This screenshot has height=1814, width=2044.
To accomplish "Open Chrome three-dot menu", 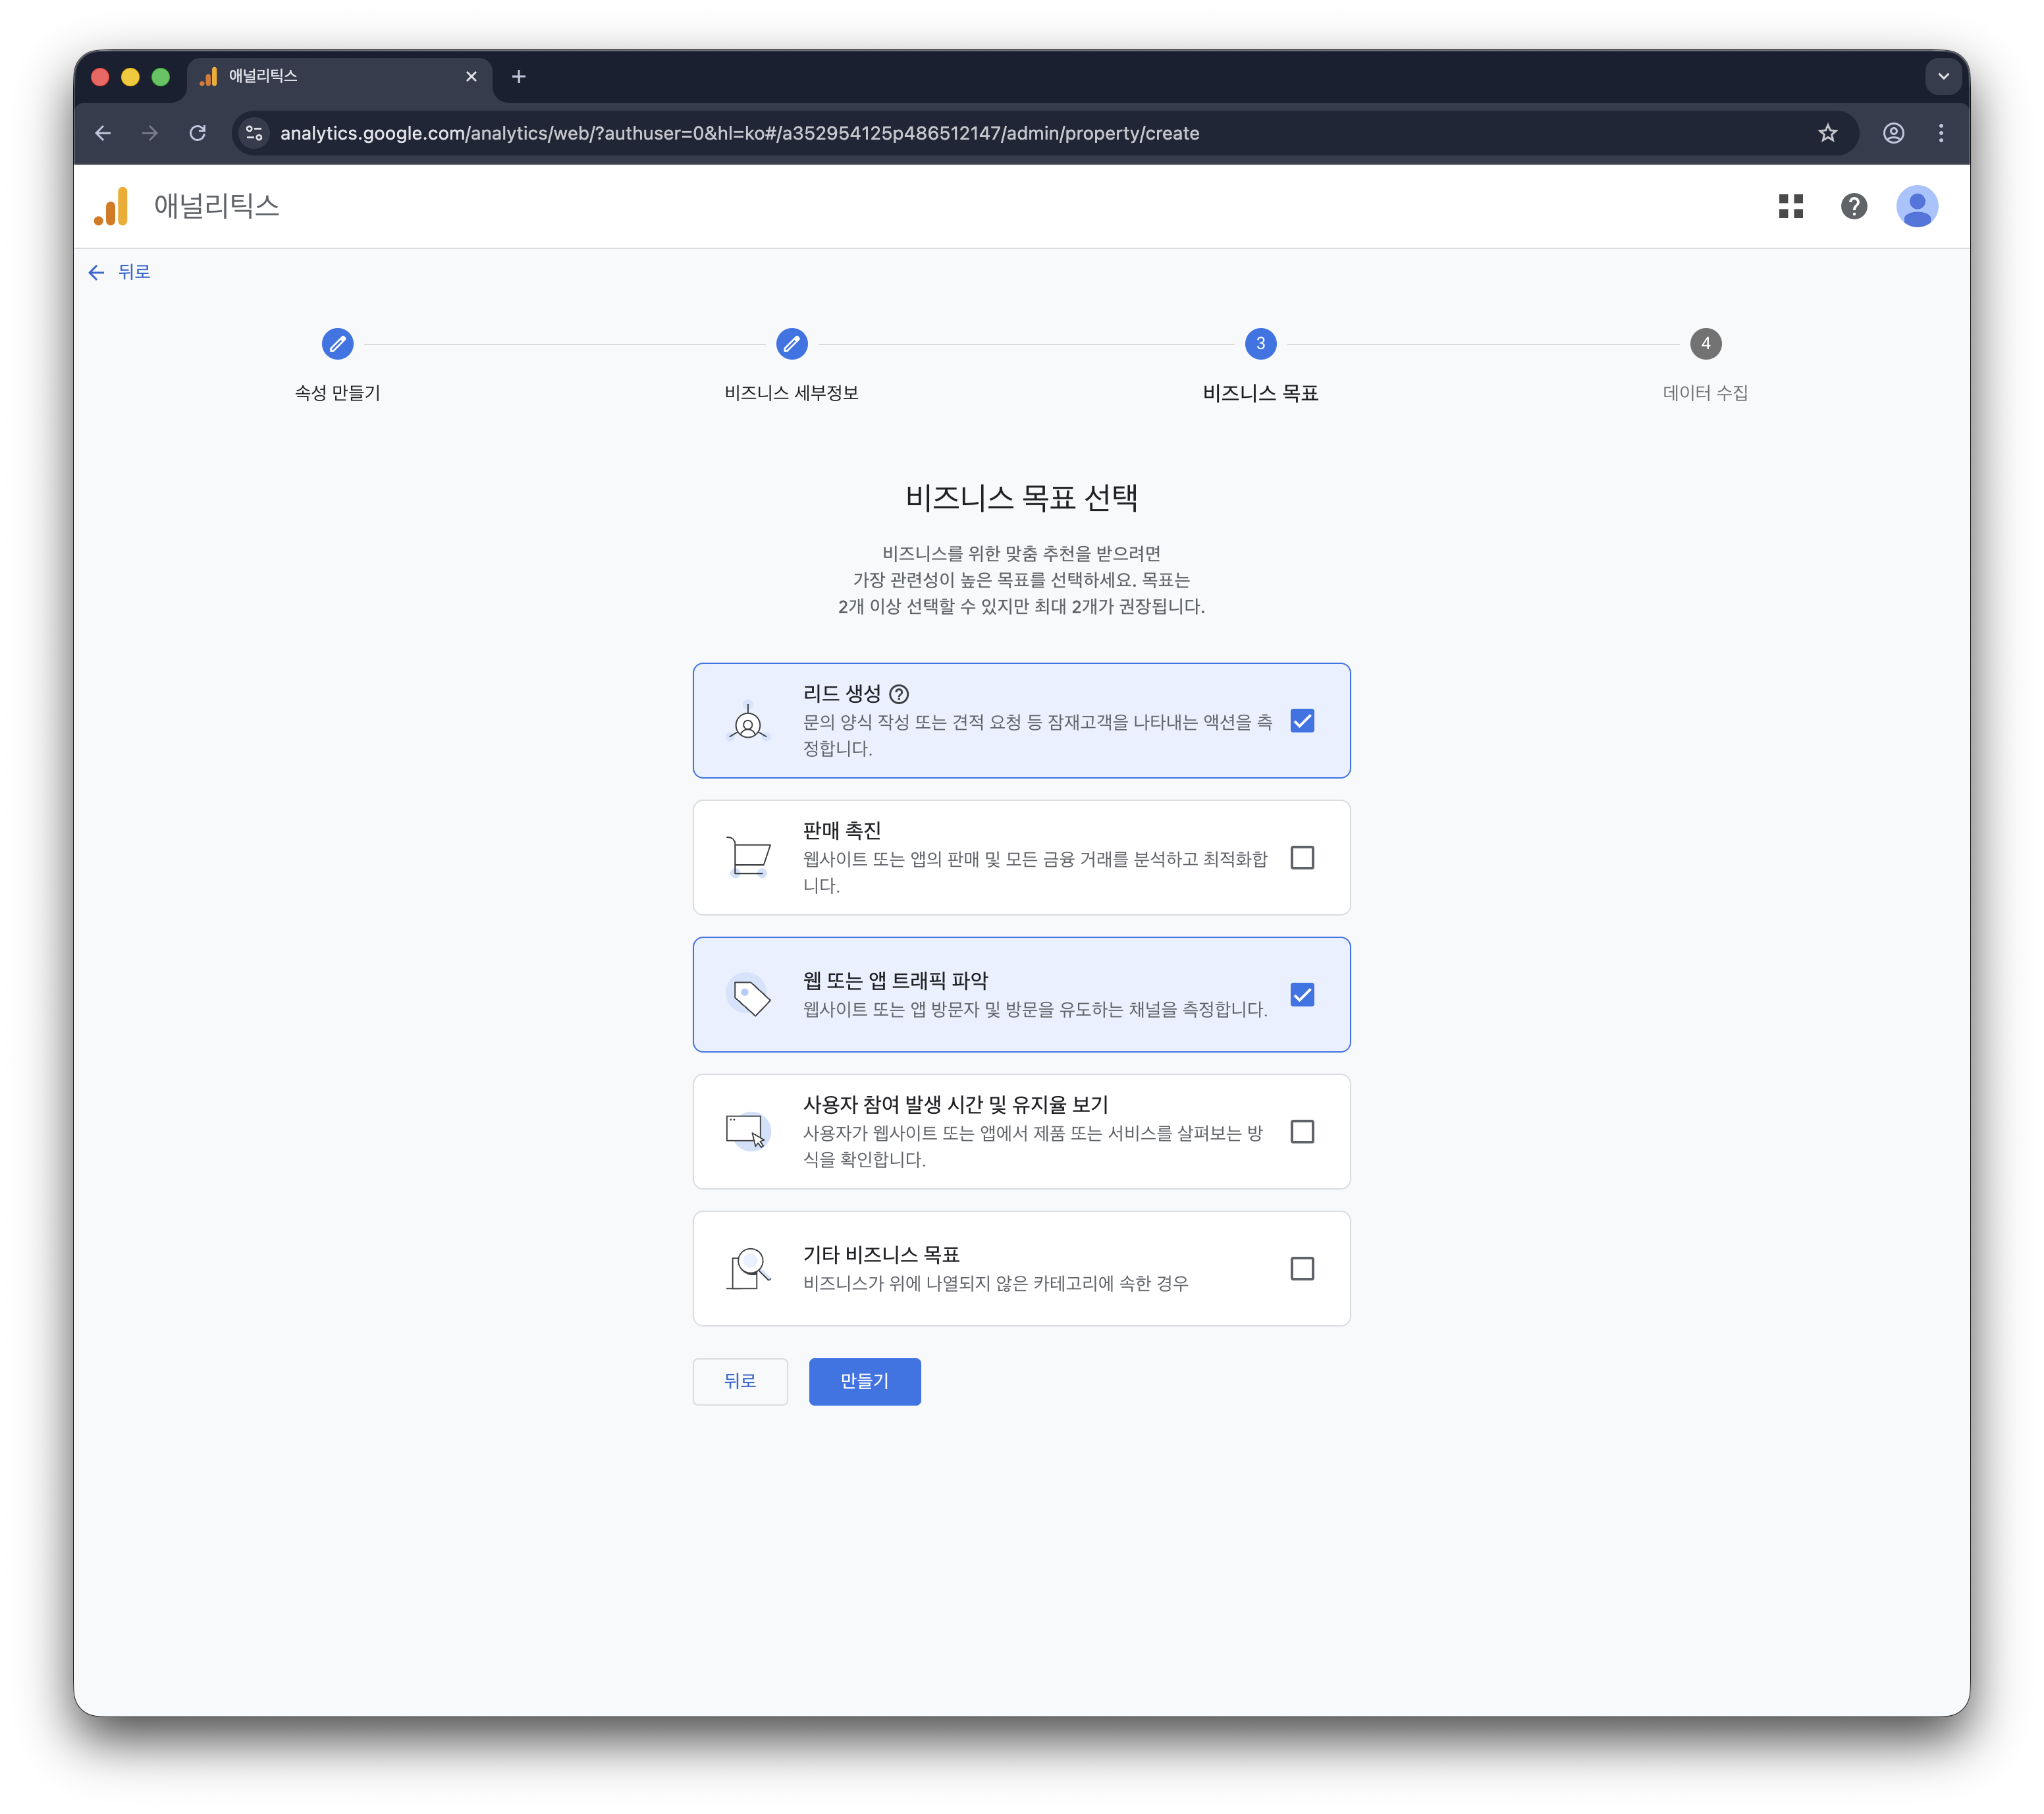I will [1940, 133].
